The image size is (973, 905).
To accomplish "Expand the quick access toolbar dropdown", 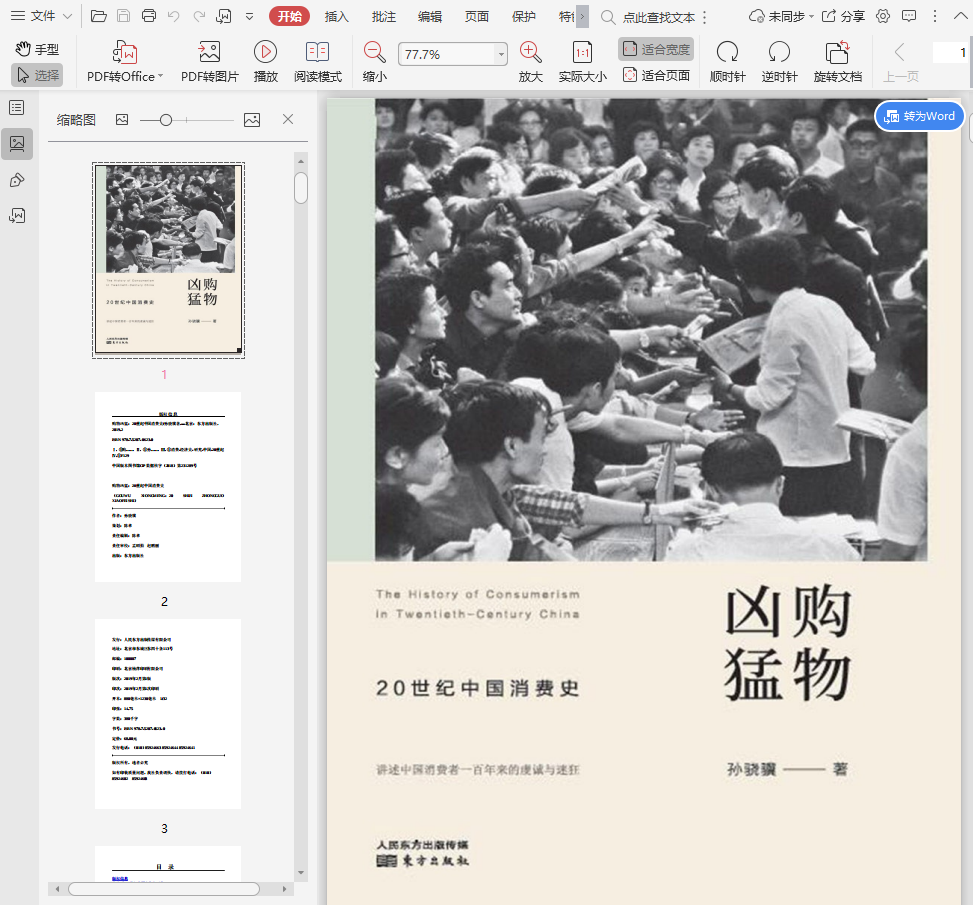I will click(249, 17).
